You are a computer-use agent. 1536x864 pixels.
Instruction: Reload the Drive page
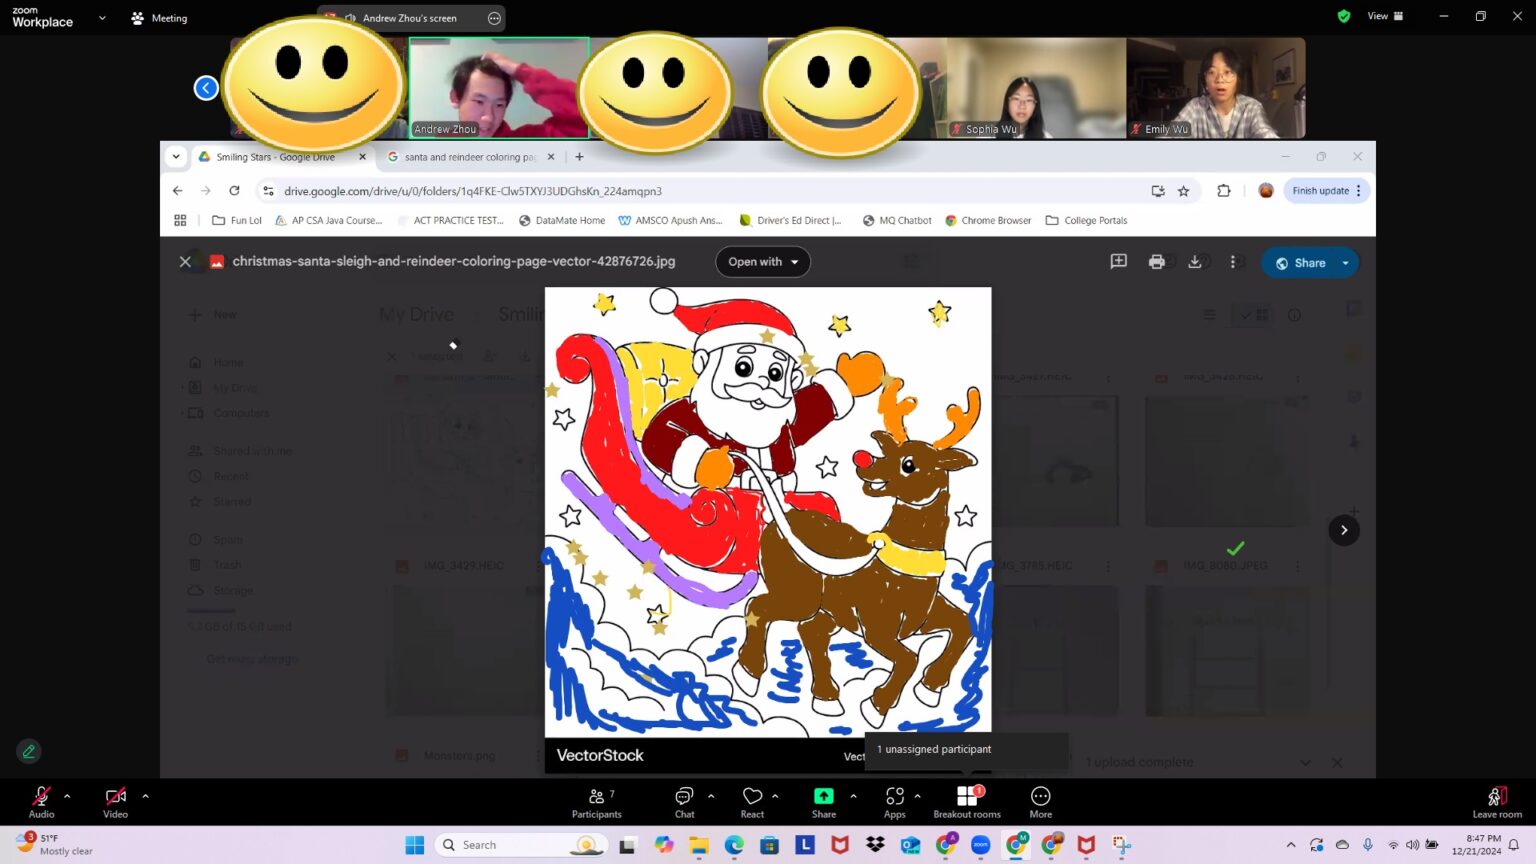[x=234, y=191]
